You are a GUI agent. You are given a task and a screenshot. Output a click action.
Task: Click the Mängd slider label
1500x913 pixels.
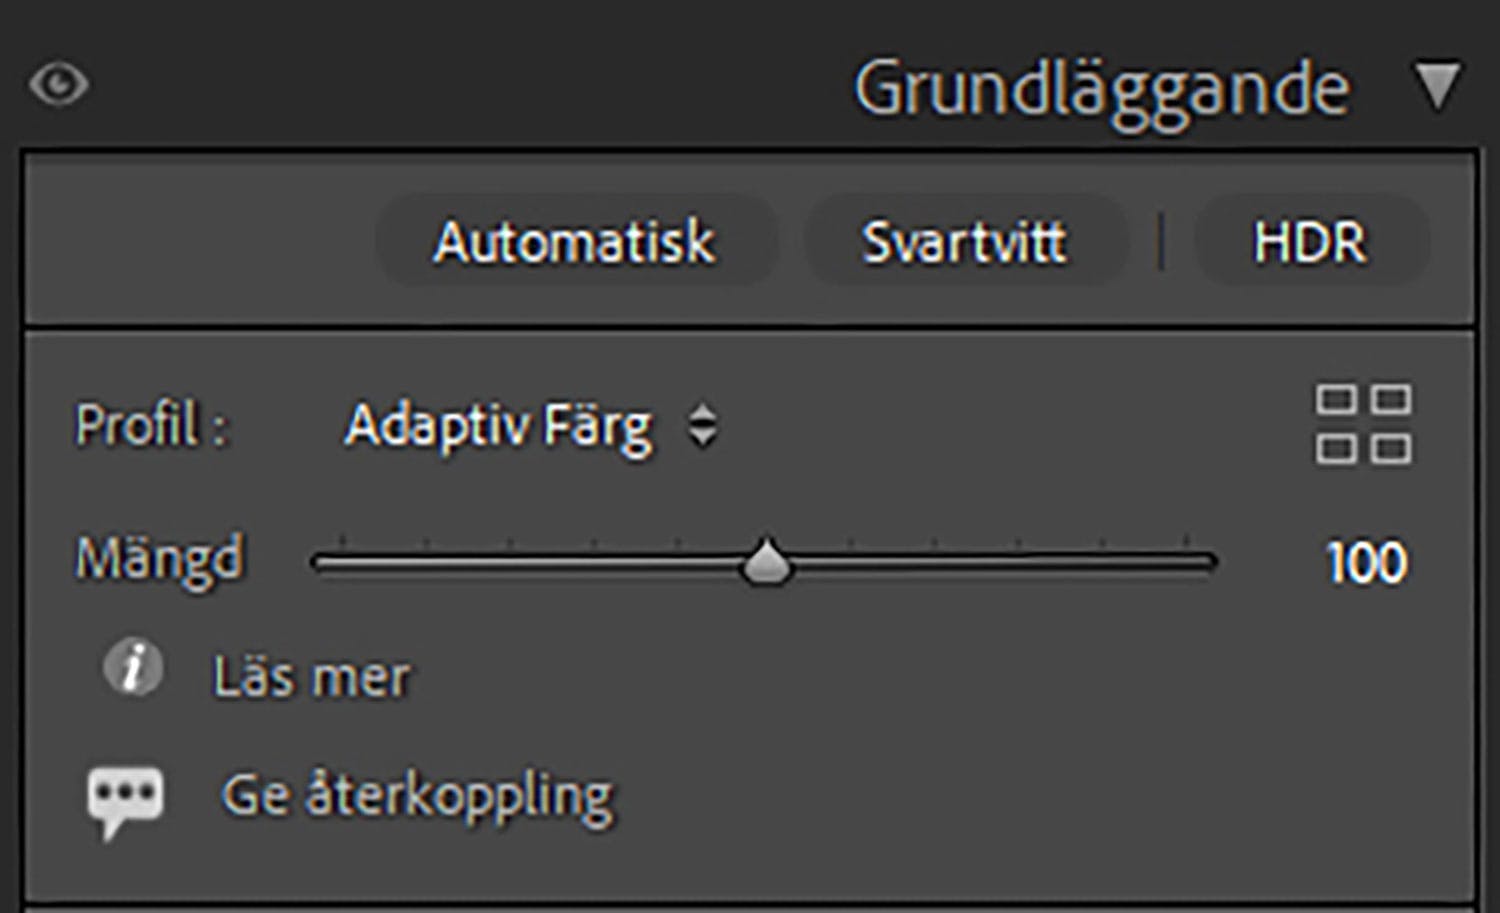(159, 558)
